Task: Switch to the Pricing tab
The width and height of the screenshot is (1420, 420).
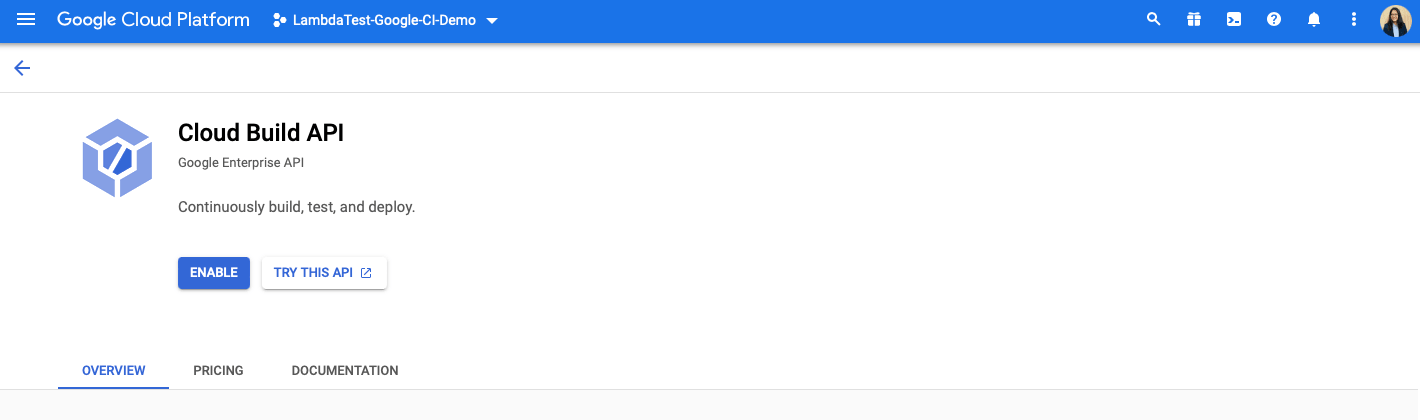Action: click(218, 370)
